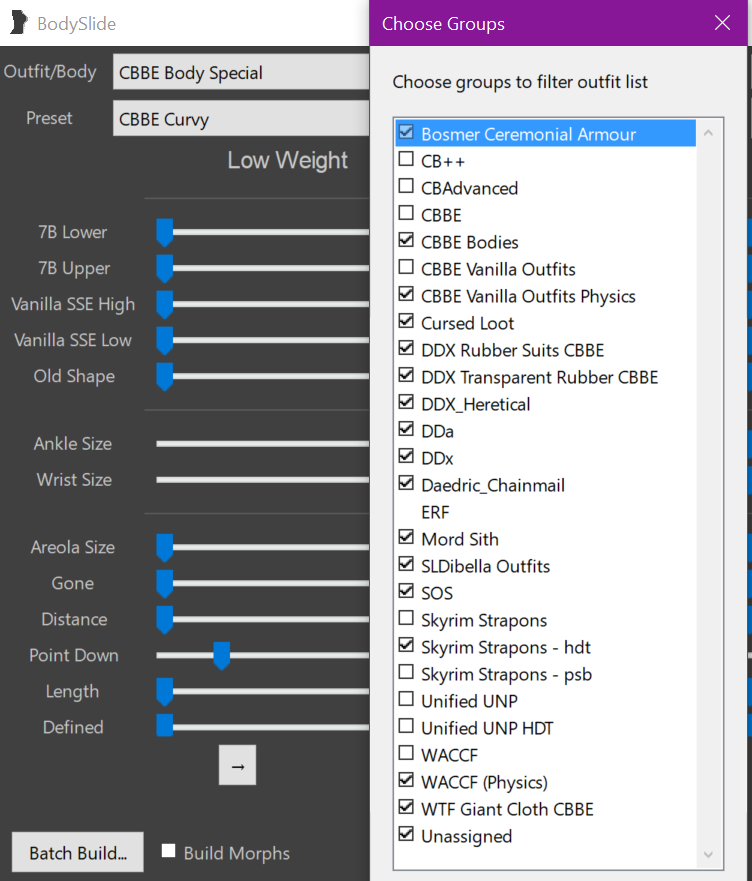The image size is (752, 881).
Task: Open the Outfit/Body dropdown
Action: point(241,72)
